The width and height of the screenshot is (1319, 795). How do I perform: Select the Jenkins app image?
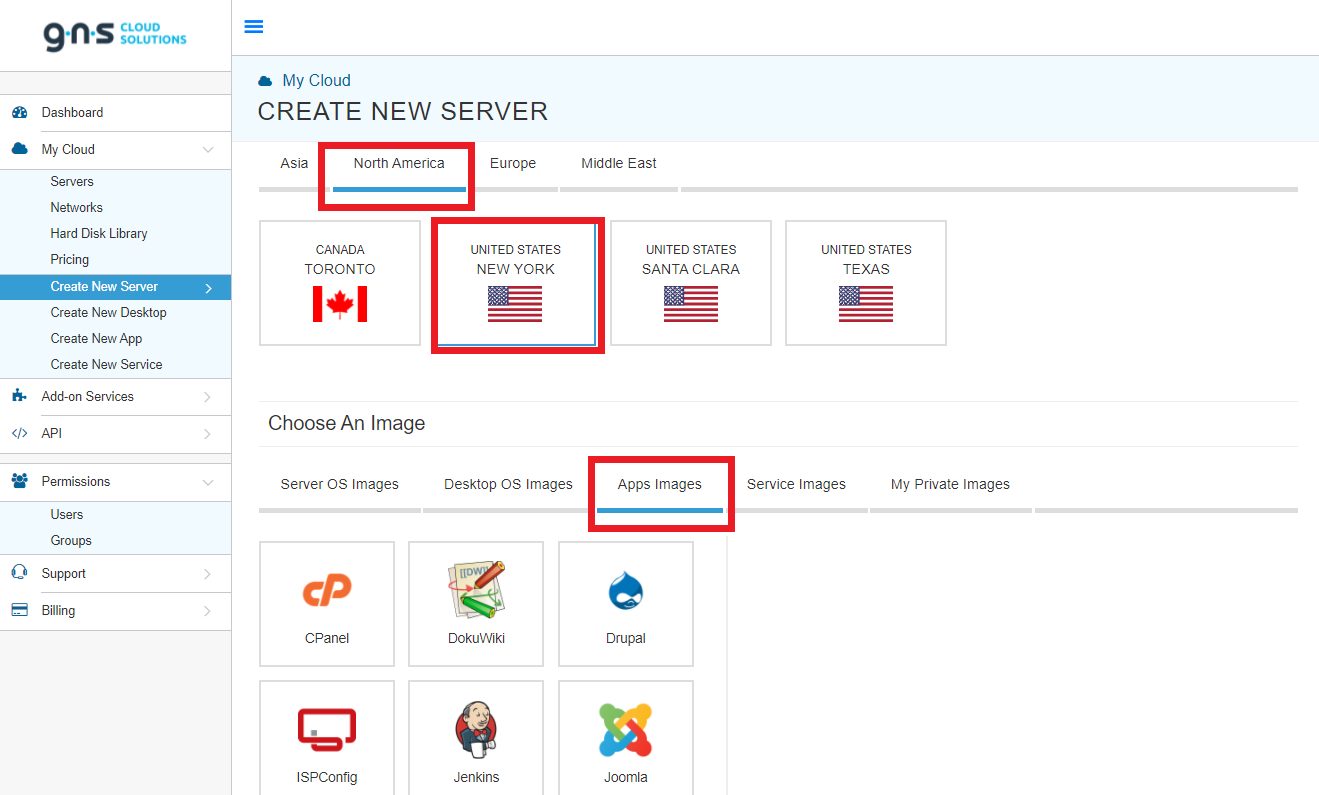coord(476,738)
